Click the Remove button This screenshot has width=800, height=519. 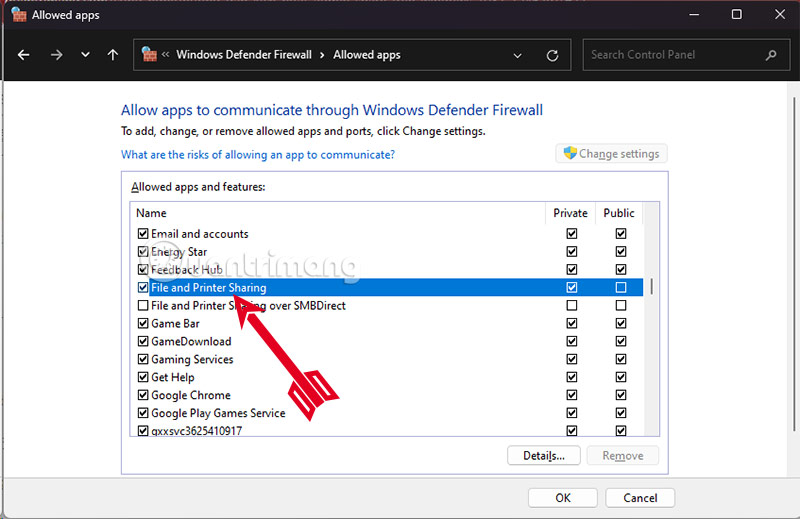(x=622, y=455)
